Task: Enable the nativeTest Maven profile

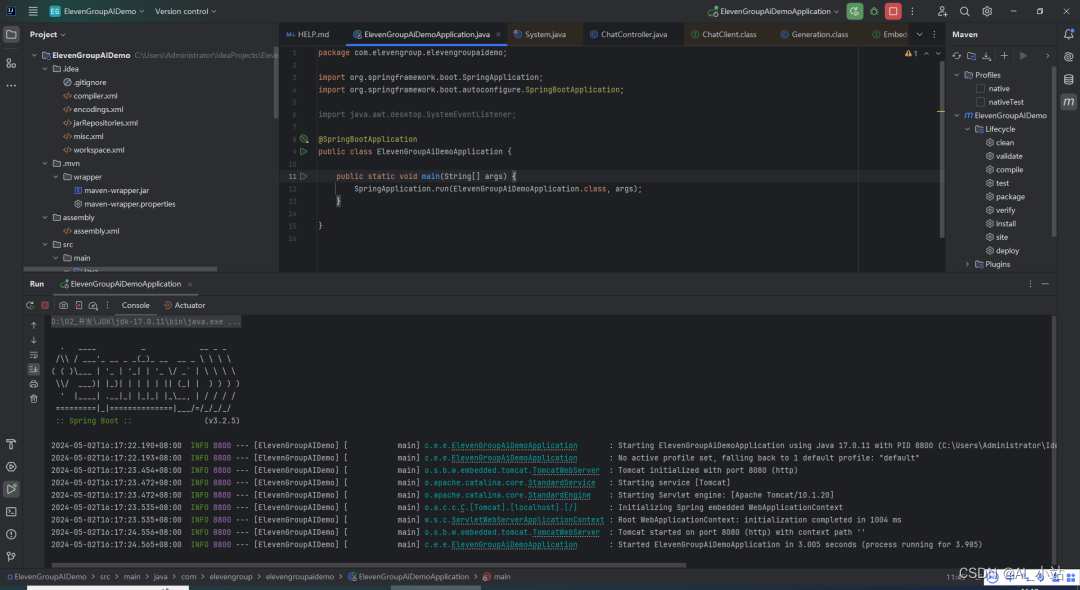Action: [980, 102]
